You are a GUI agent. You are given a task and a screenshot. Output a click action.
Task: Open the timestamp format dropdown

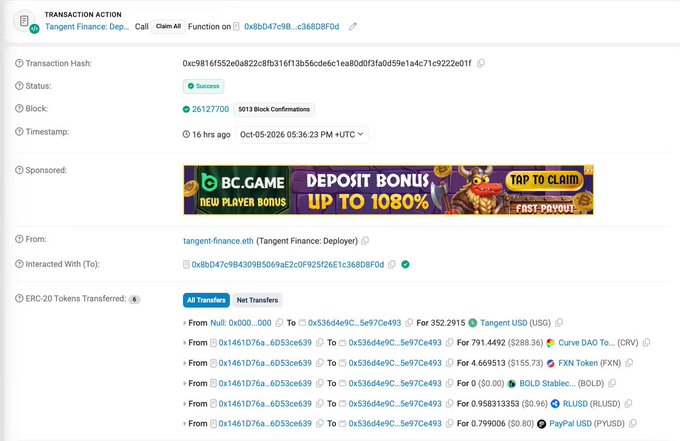point(301,134)
